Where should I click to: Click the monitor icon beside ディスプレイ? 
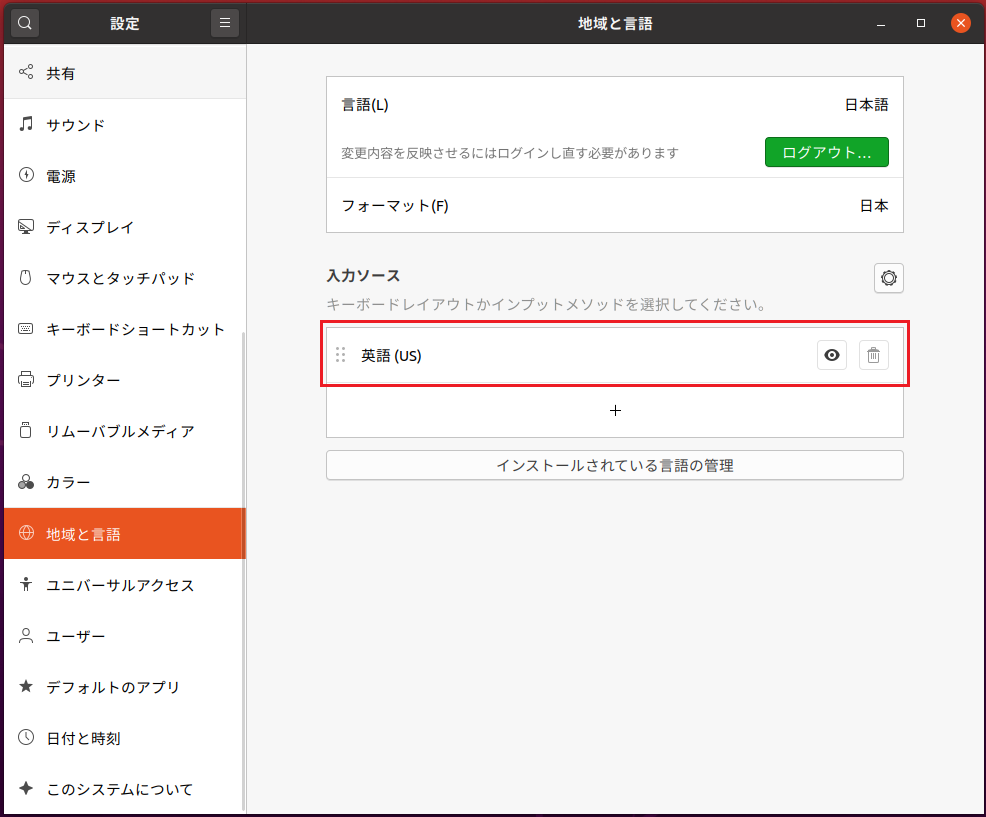pos(26,226)
